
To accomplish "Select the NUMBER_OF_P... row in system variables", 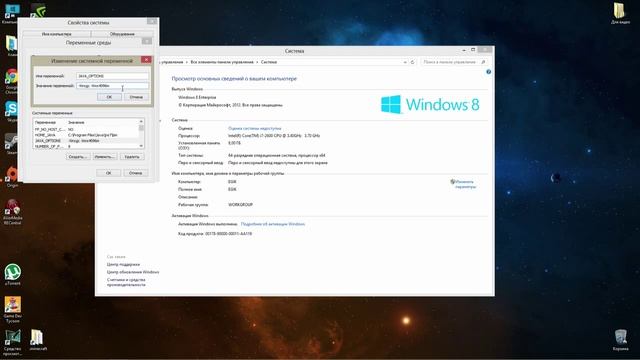I will pyautogui.click(x=86, y=146).
